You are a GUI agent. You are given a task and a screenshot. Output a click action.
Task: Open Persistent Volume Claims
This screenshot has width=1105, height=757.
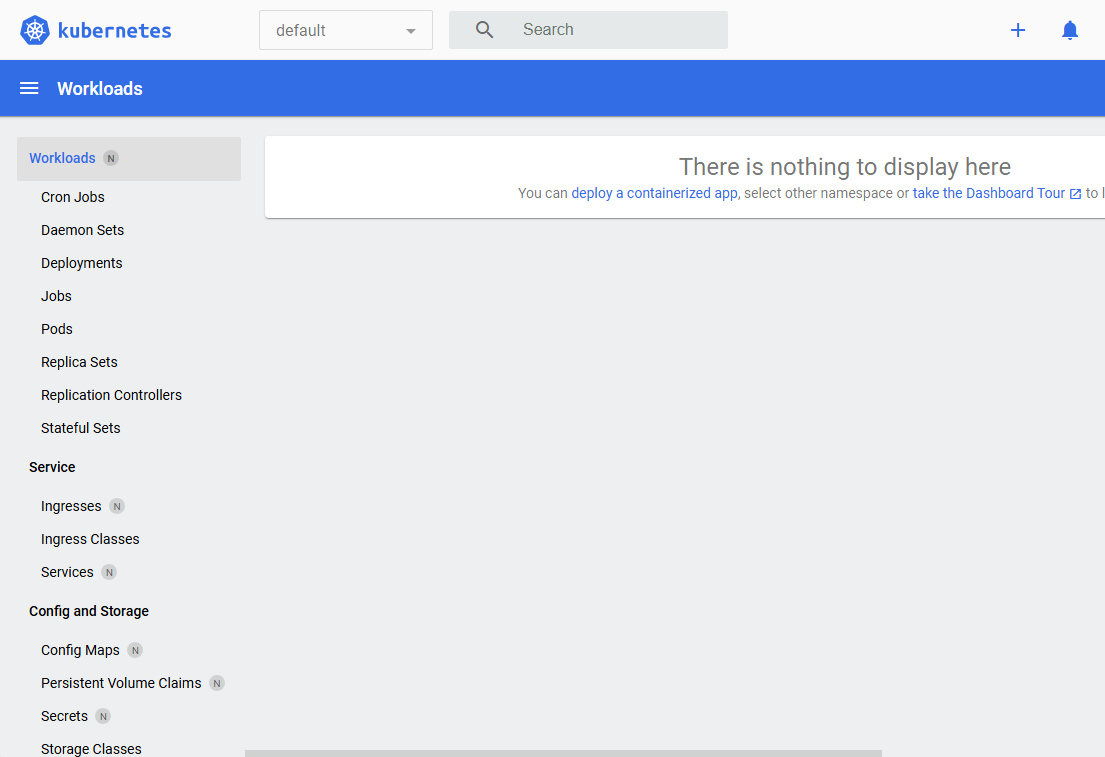(x=121, y=683)
